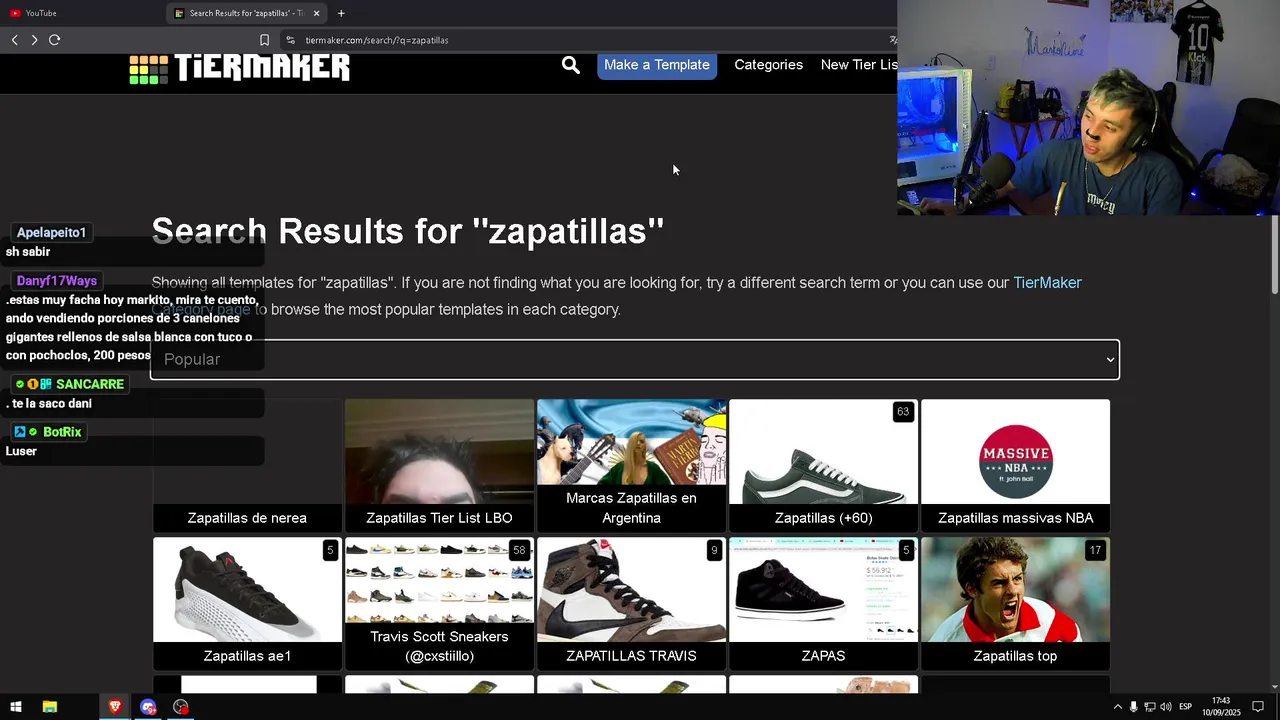This screenshot has width=1280, height=720.
Task: Open a new browser tab with the plus
Action: pyautogui.click(x=341, y=13)
